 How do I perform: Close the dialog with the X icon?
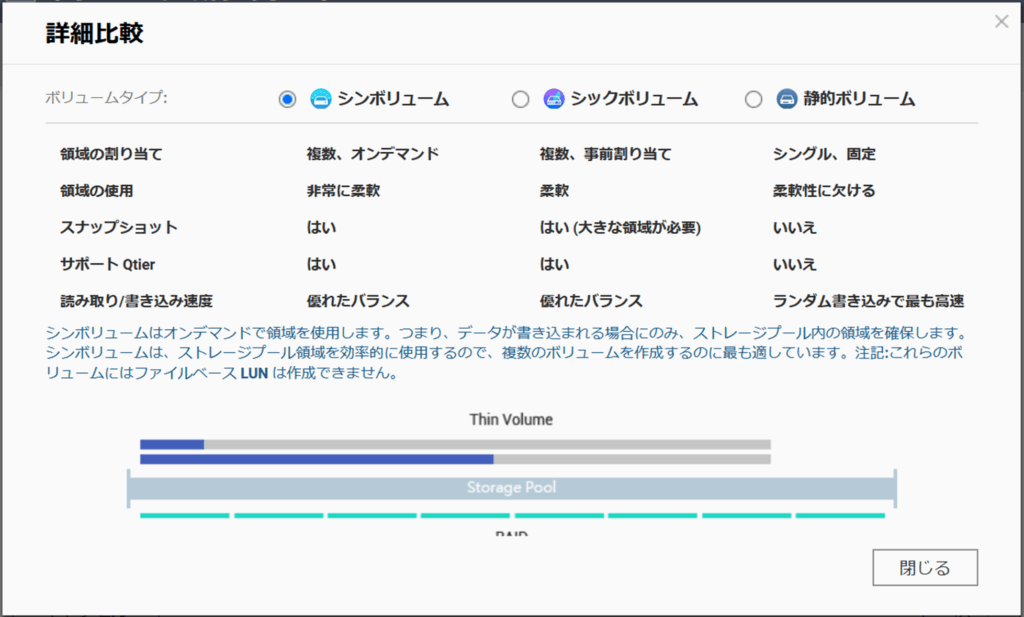1001,21
